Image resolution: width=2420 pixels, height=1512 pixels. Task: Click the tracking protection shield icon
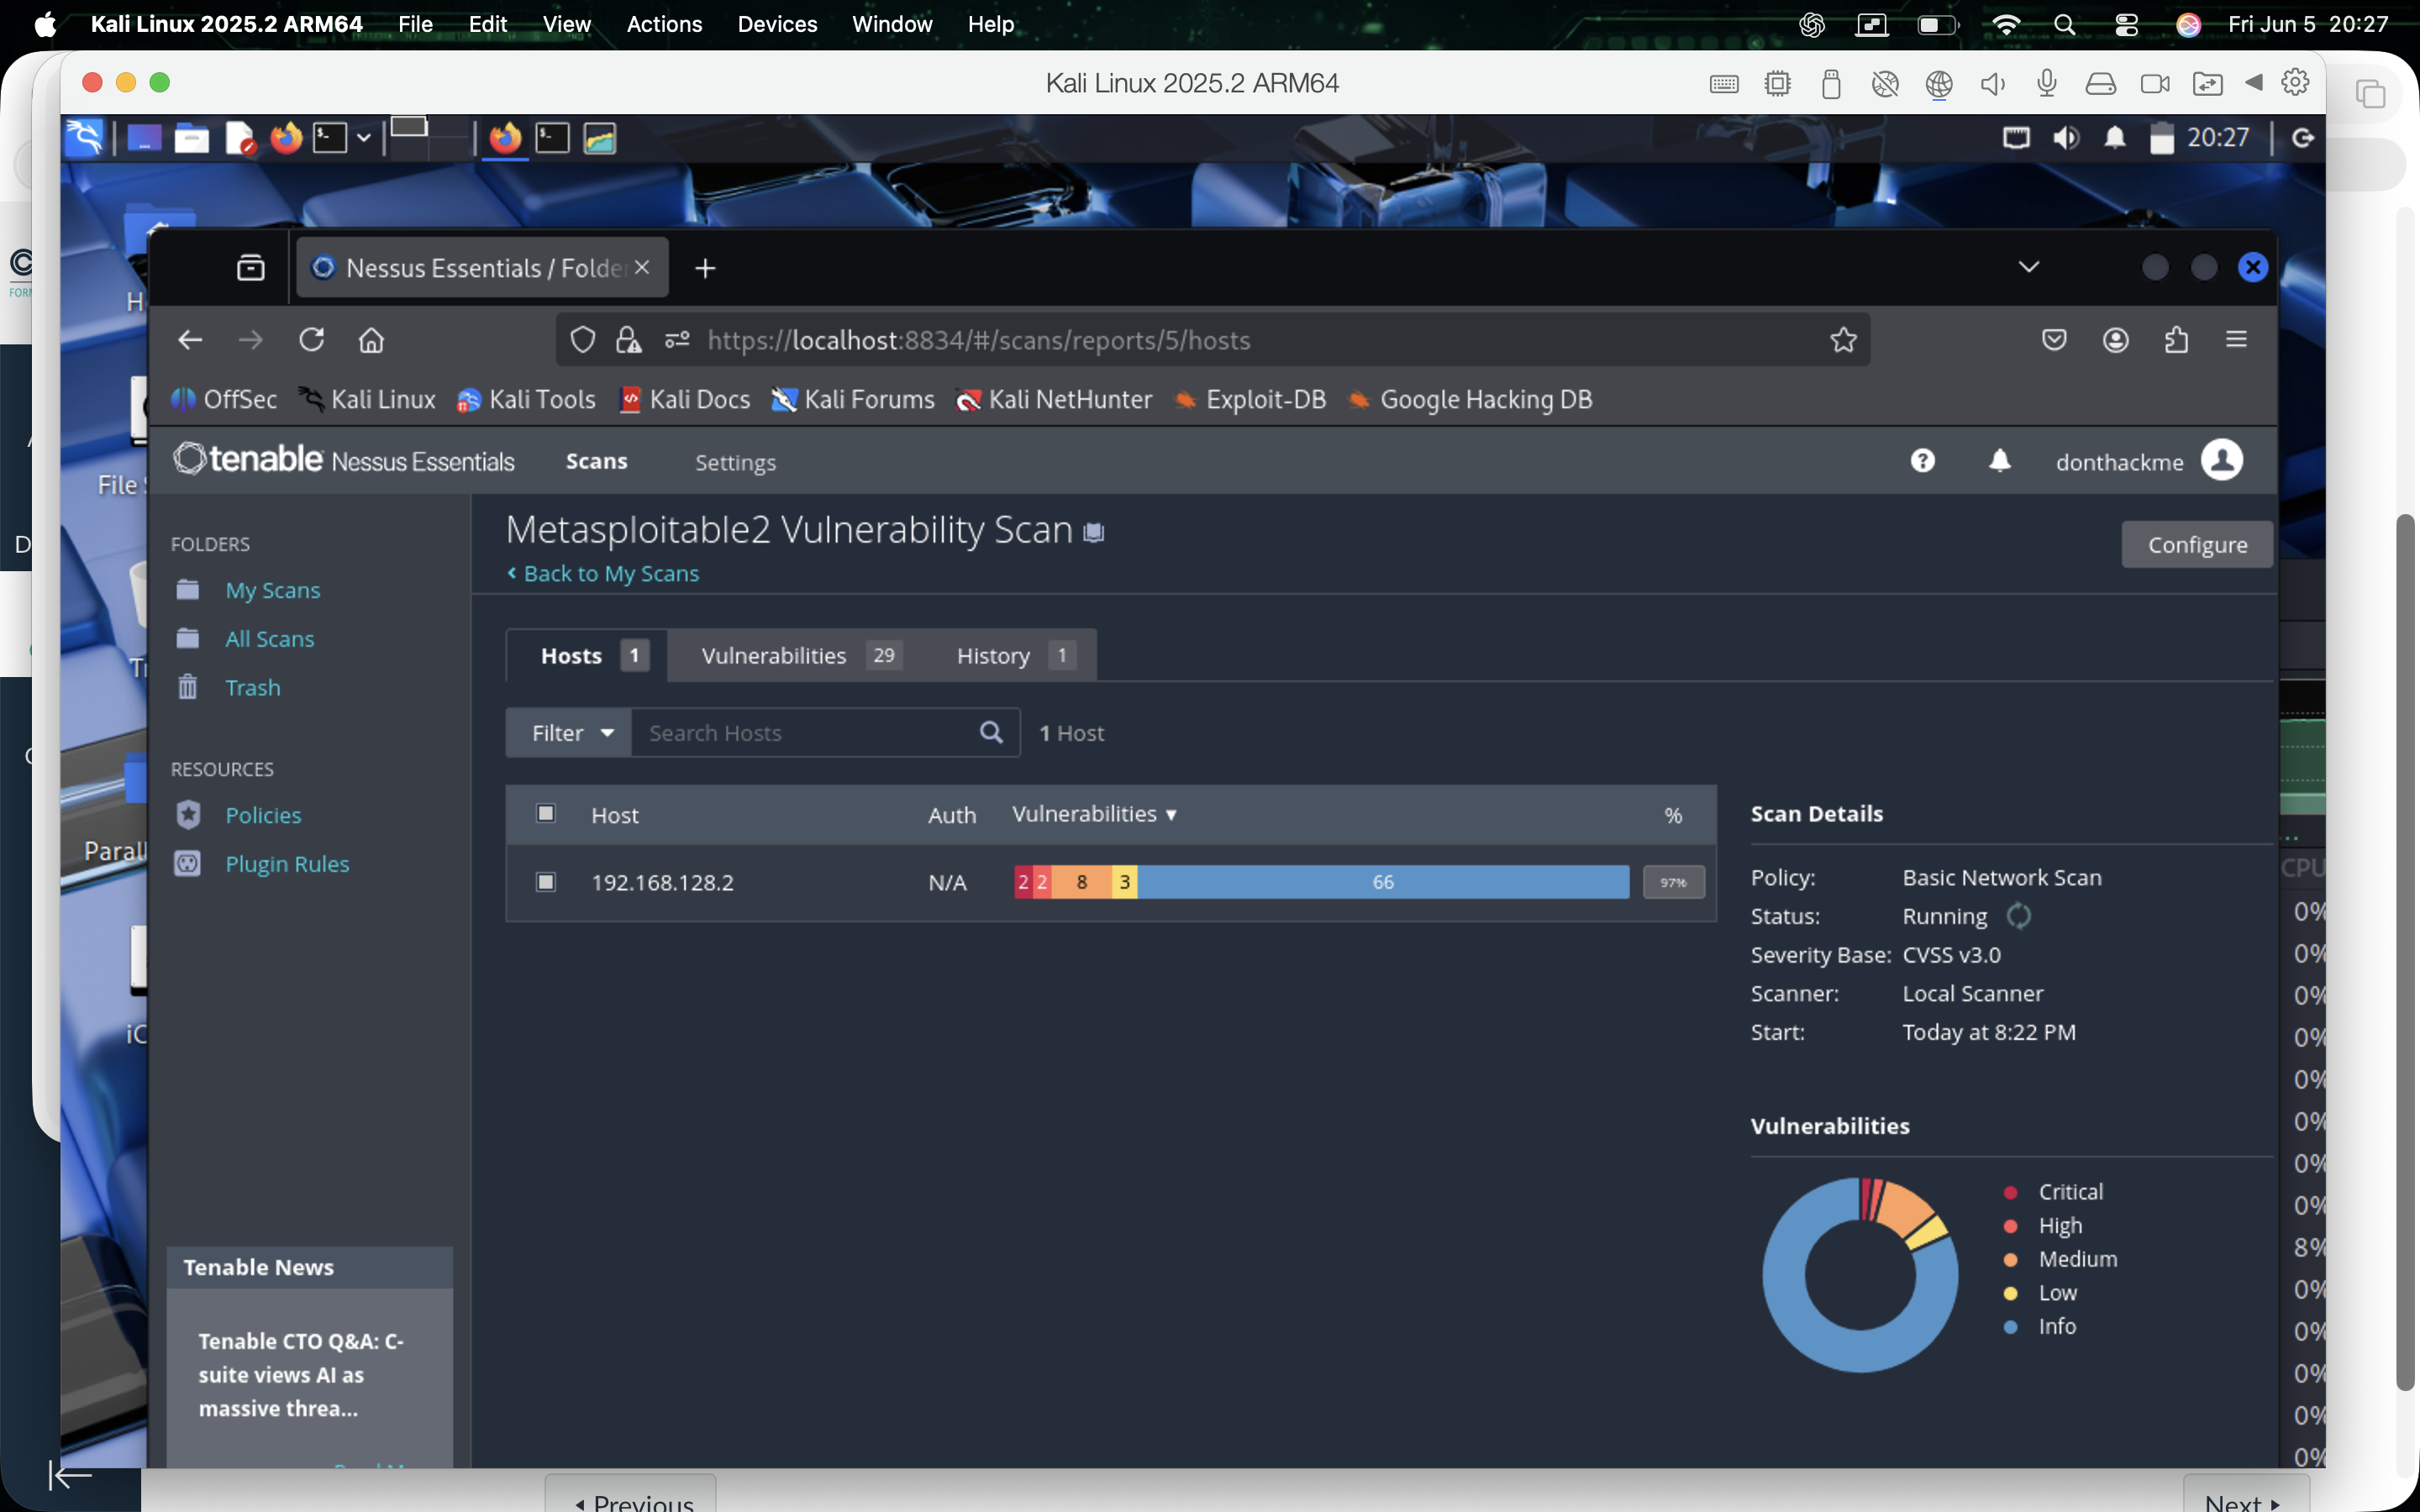582,340
